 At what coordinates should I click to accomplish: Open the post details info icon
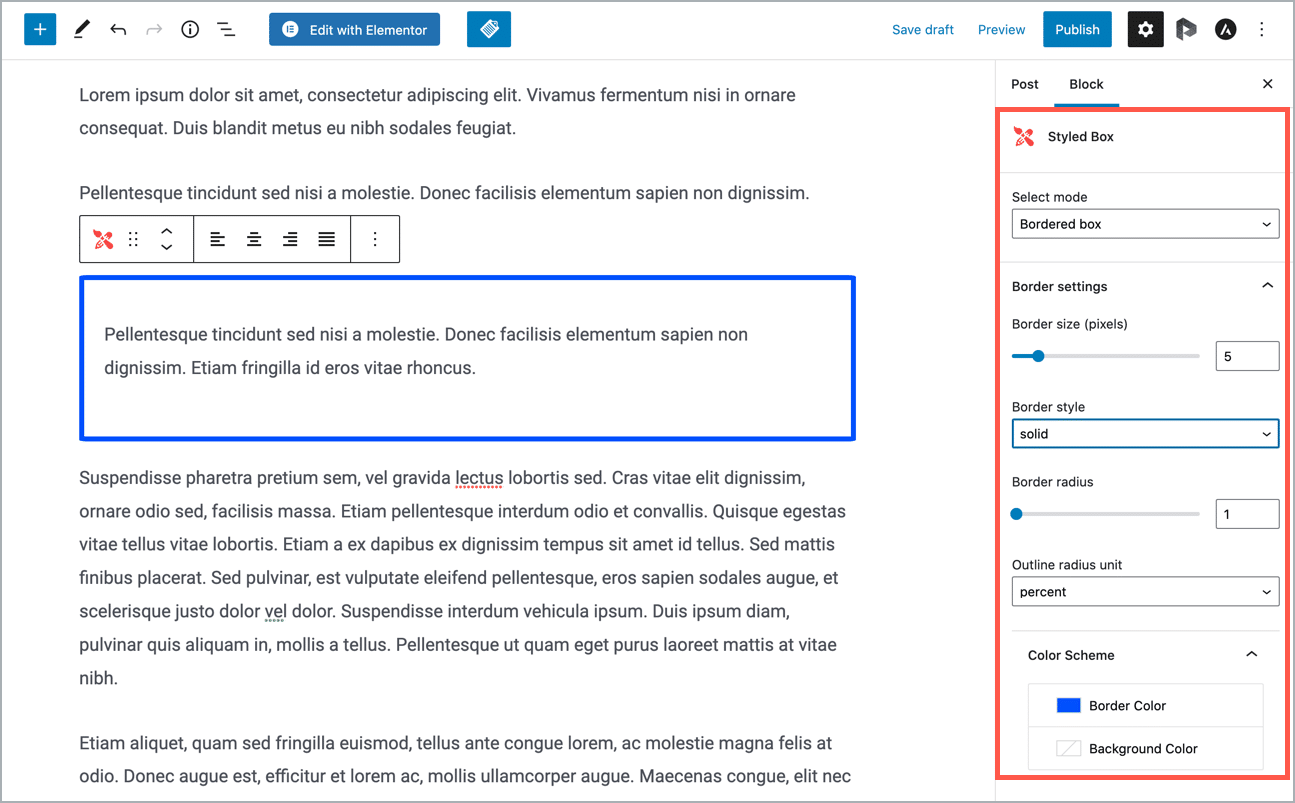[190, 30]
